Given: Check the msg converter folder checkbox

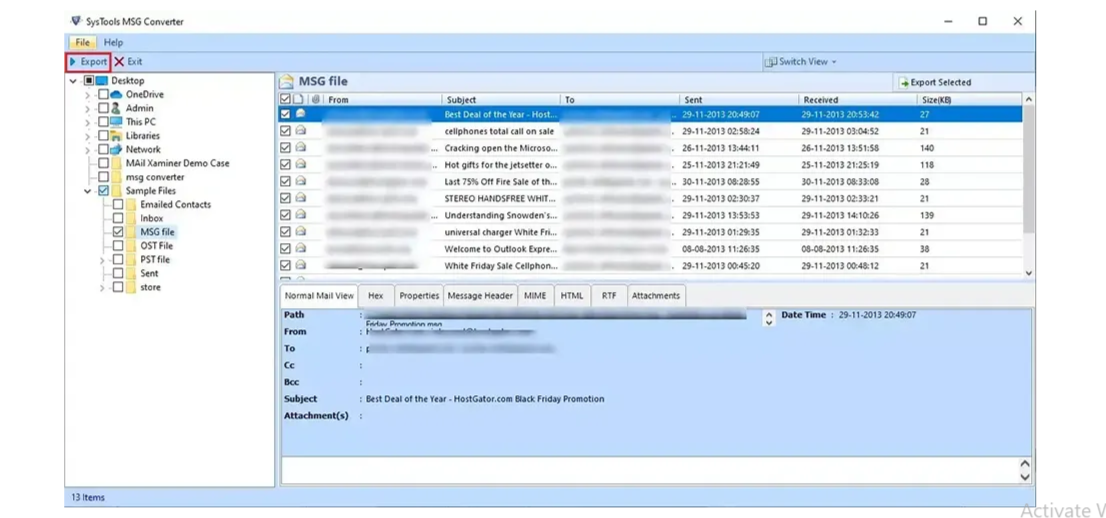Looking at the screenshot, I should (x=103, y=176).
